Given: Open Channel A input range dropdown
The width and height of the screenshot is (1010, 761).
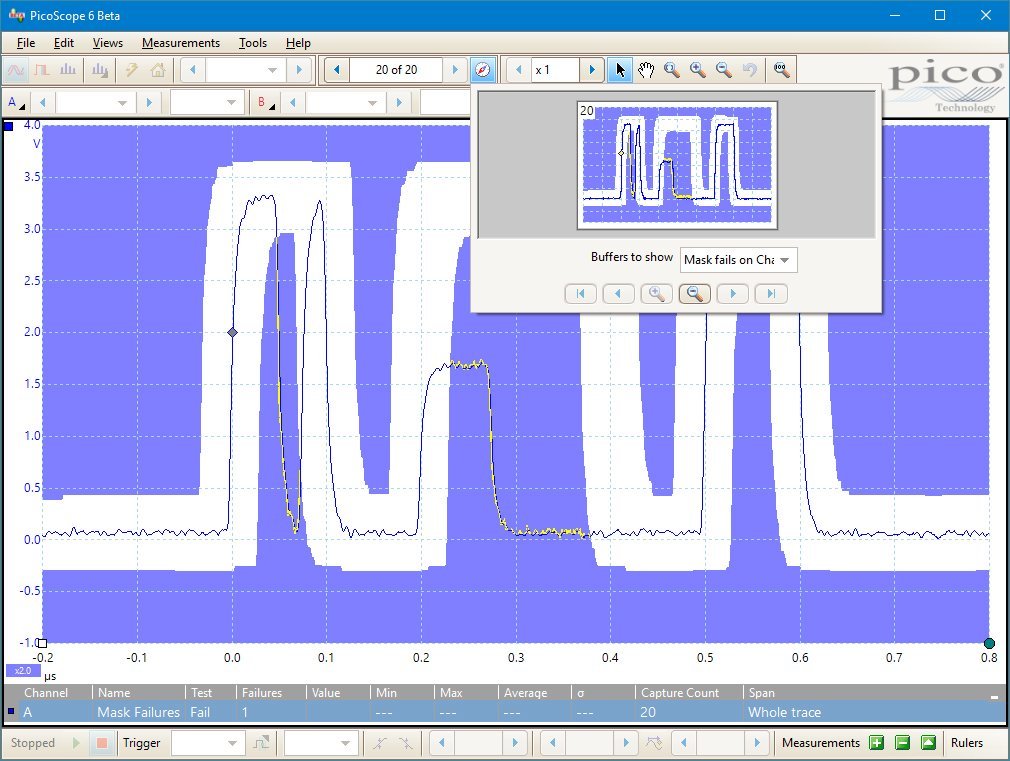Looking at the screenshot, I should (x=95, y=102).
